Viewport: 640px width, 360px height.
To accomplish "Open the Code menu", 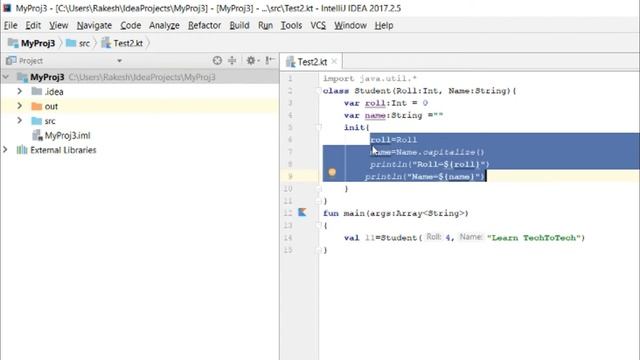I will point(131,25).
